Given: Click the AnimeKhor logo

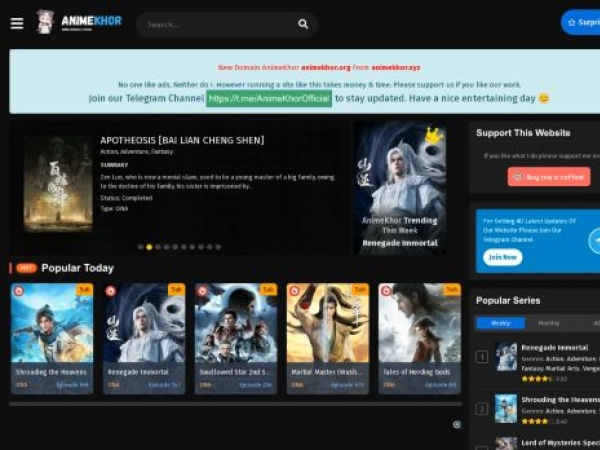Looking at the screenshot, I should pyautogui.click(x=79, y=22).
